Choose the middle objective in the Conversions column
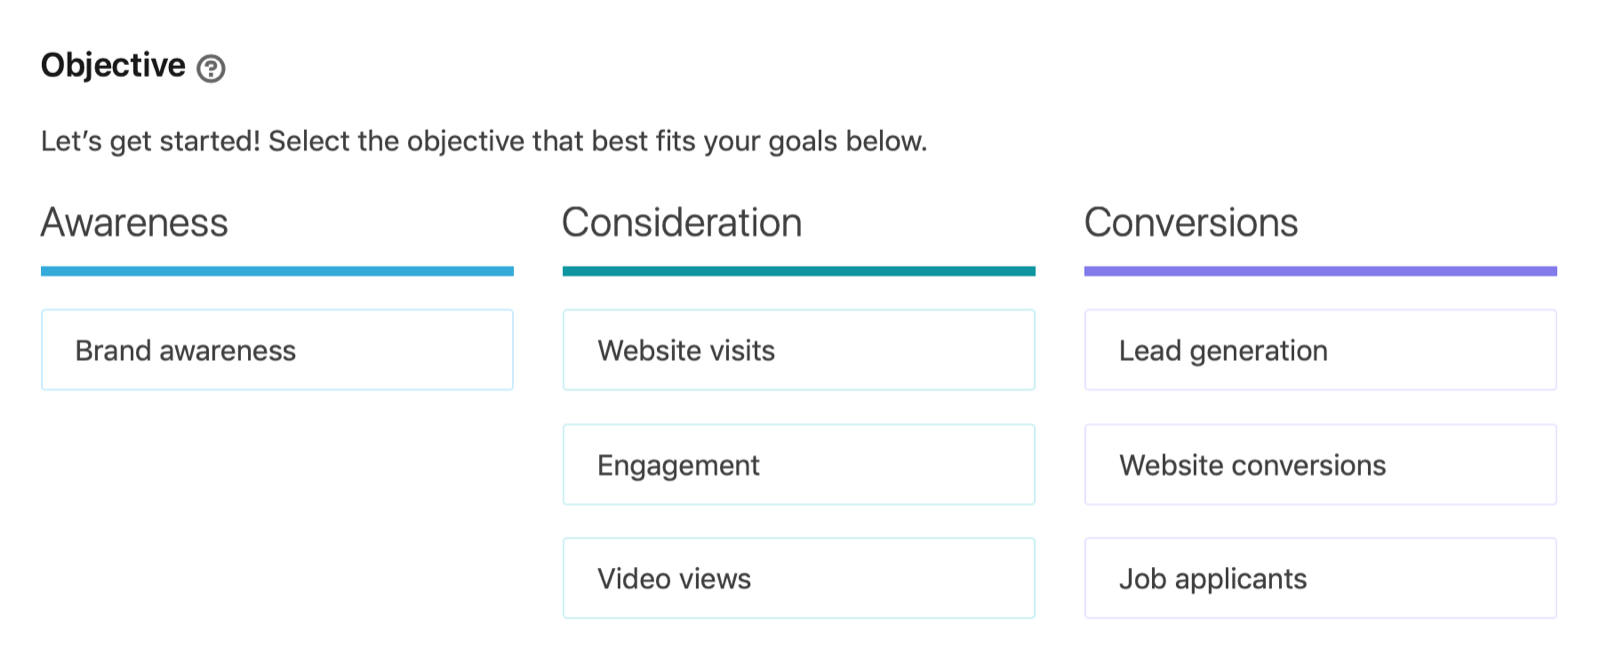The width and height of the screenshot is (1600, 657). (x=1320, y=465)
